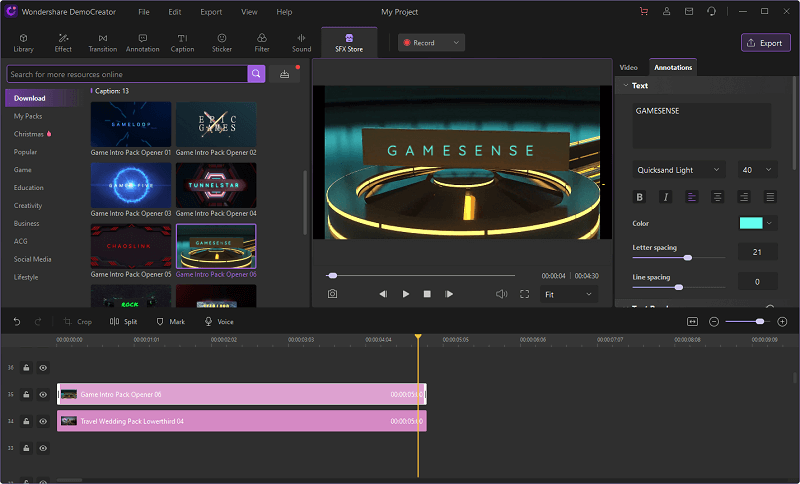
Task: Click the Stop playback button
Action: [x=427, y=294]
